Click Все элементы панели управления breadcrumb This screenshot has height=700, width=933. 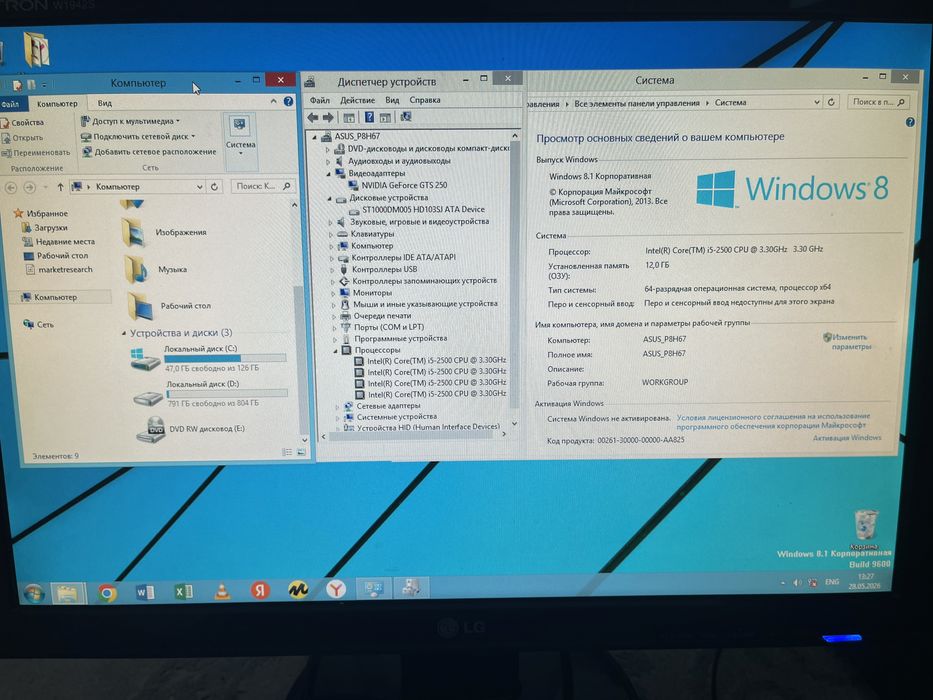(637, 104)
